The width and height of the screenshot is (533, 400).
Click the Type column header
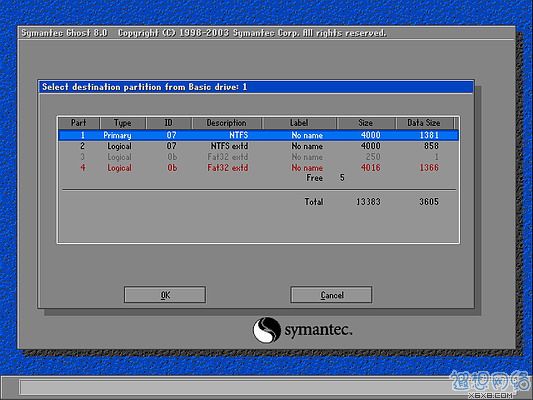tap(123, 123)
